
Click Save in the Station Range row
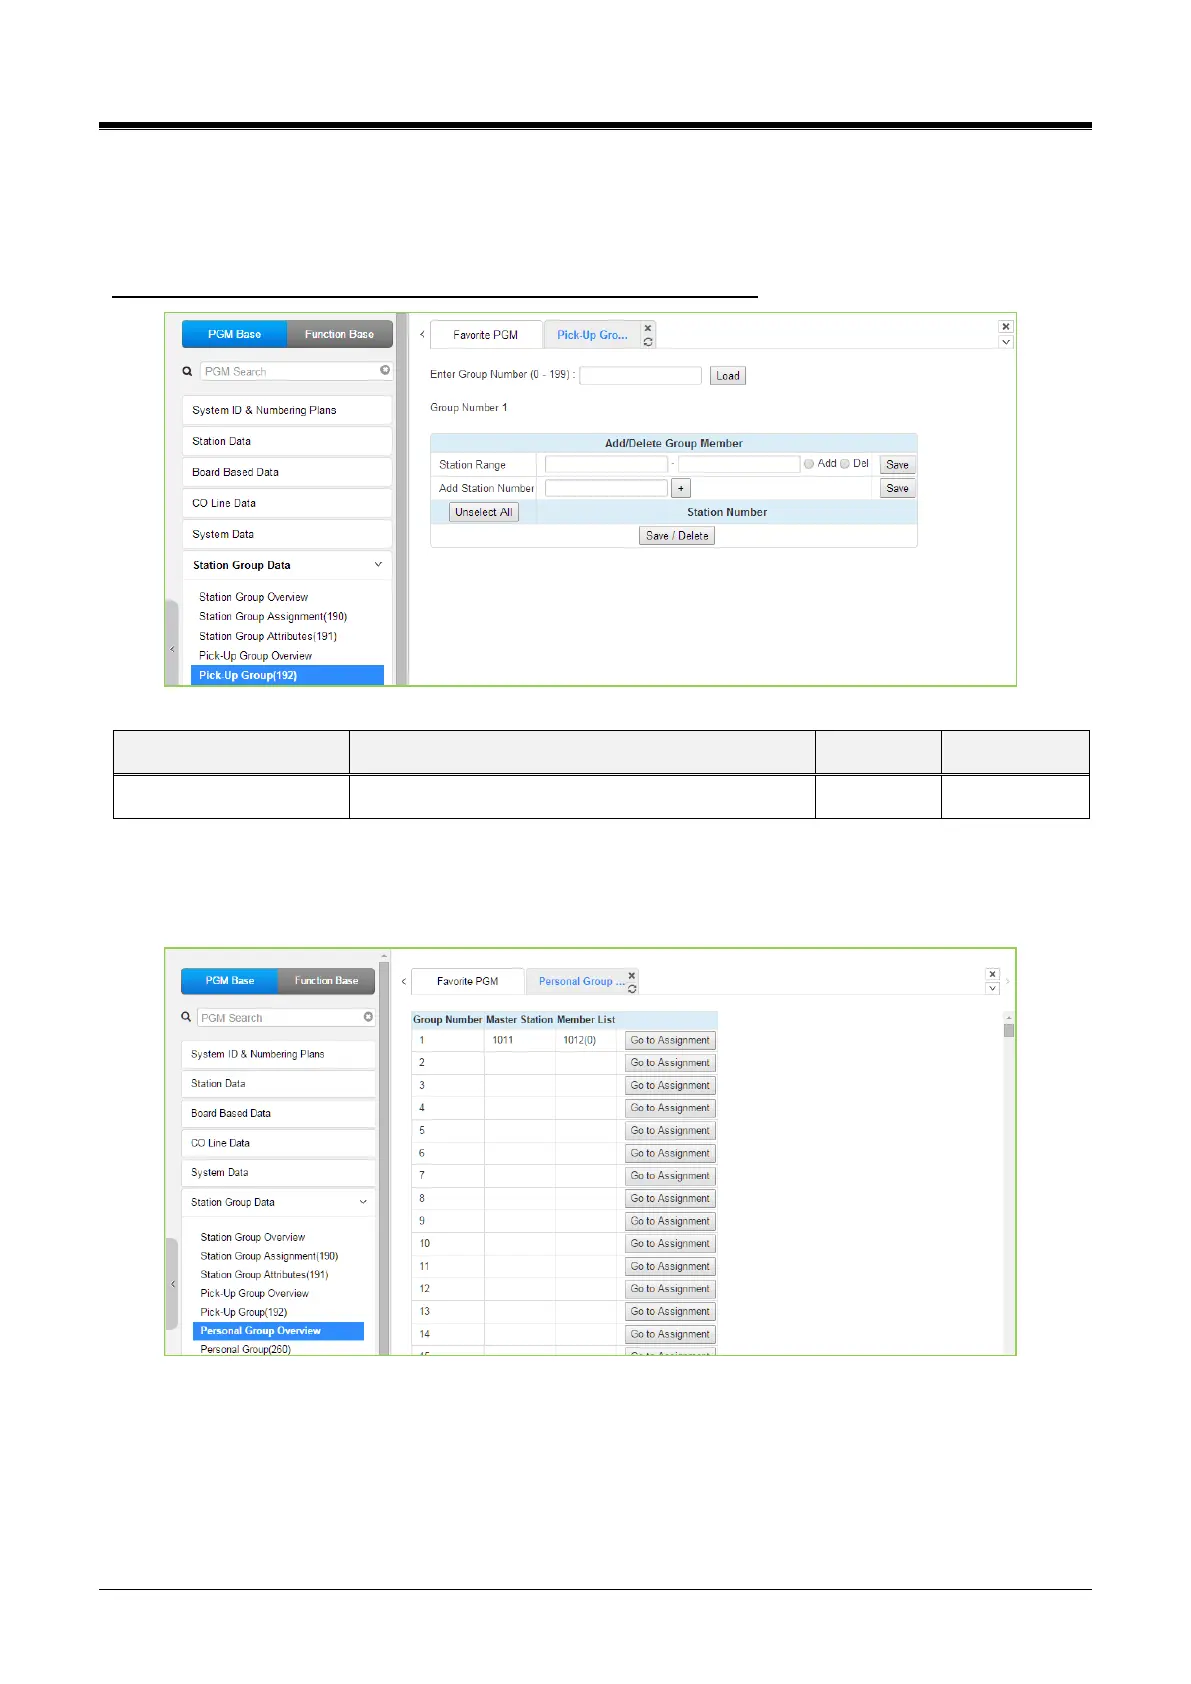(x=898, y=465)
